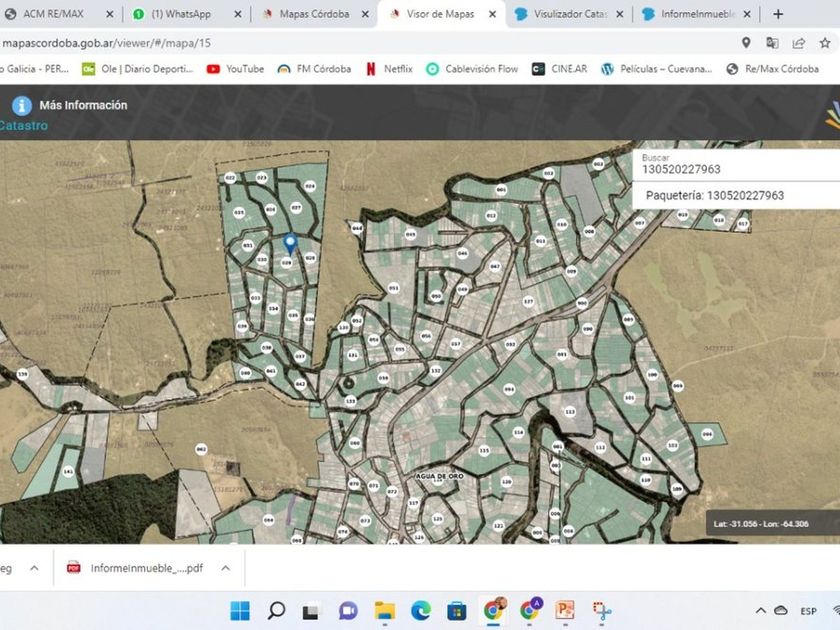Viewport: 840px width, 630px height.
Task: Select the Paquetería: 130520227963 search result
Action: 714,195
